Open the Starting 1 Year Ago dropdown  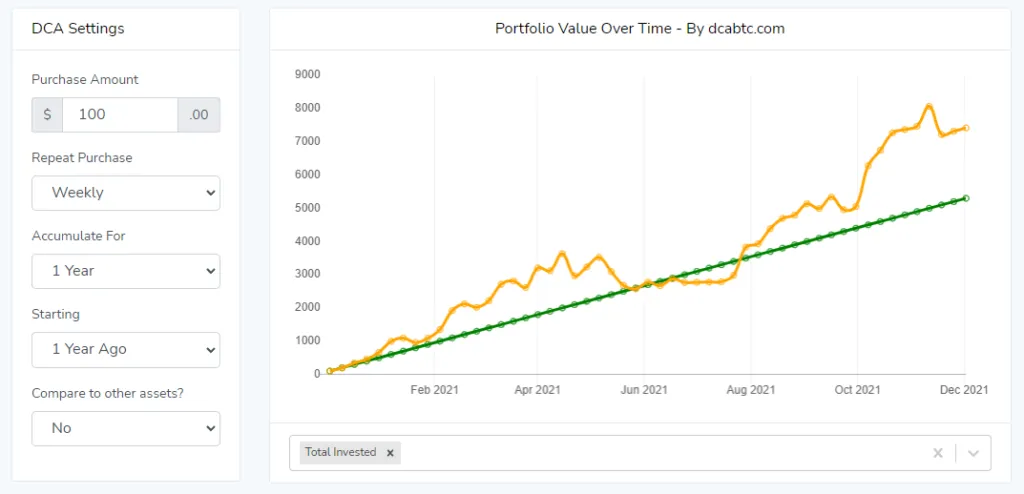pyautogui.click(x=126, y=350)
